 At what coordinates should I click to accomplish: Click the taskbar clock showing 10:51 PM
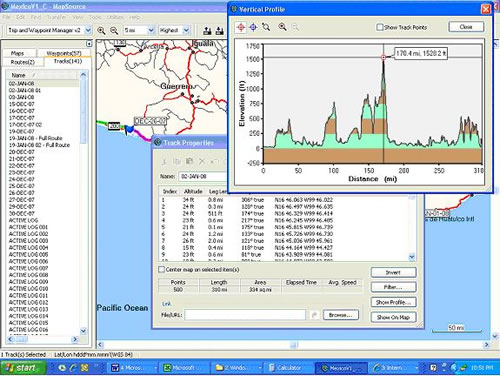pyautogui.click(x=482, y=368)
